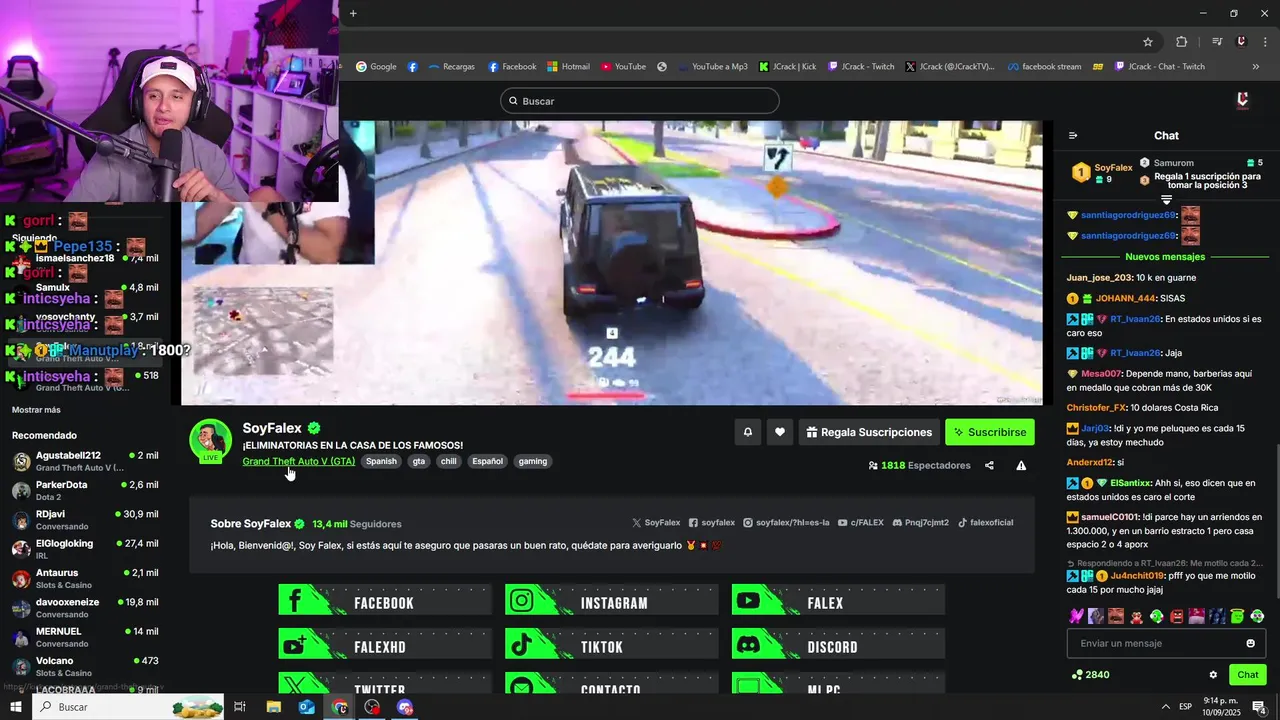Click the Windows Start button
The height and width of the screenshot is (720, 1280).
pos(15,707)
